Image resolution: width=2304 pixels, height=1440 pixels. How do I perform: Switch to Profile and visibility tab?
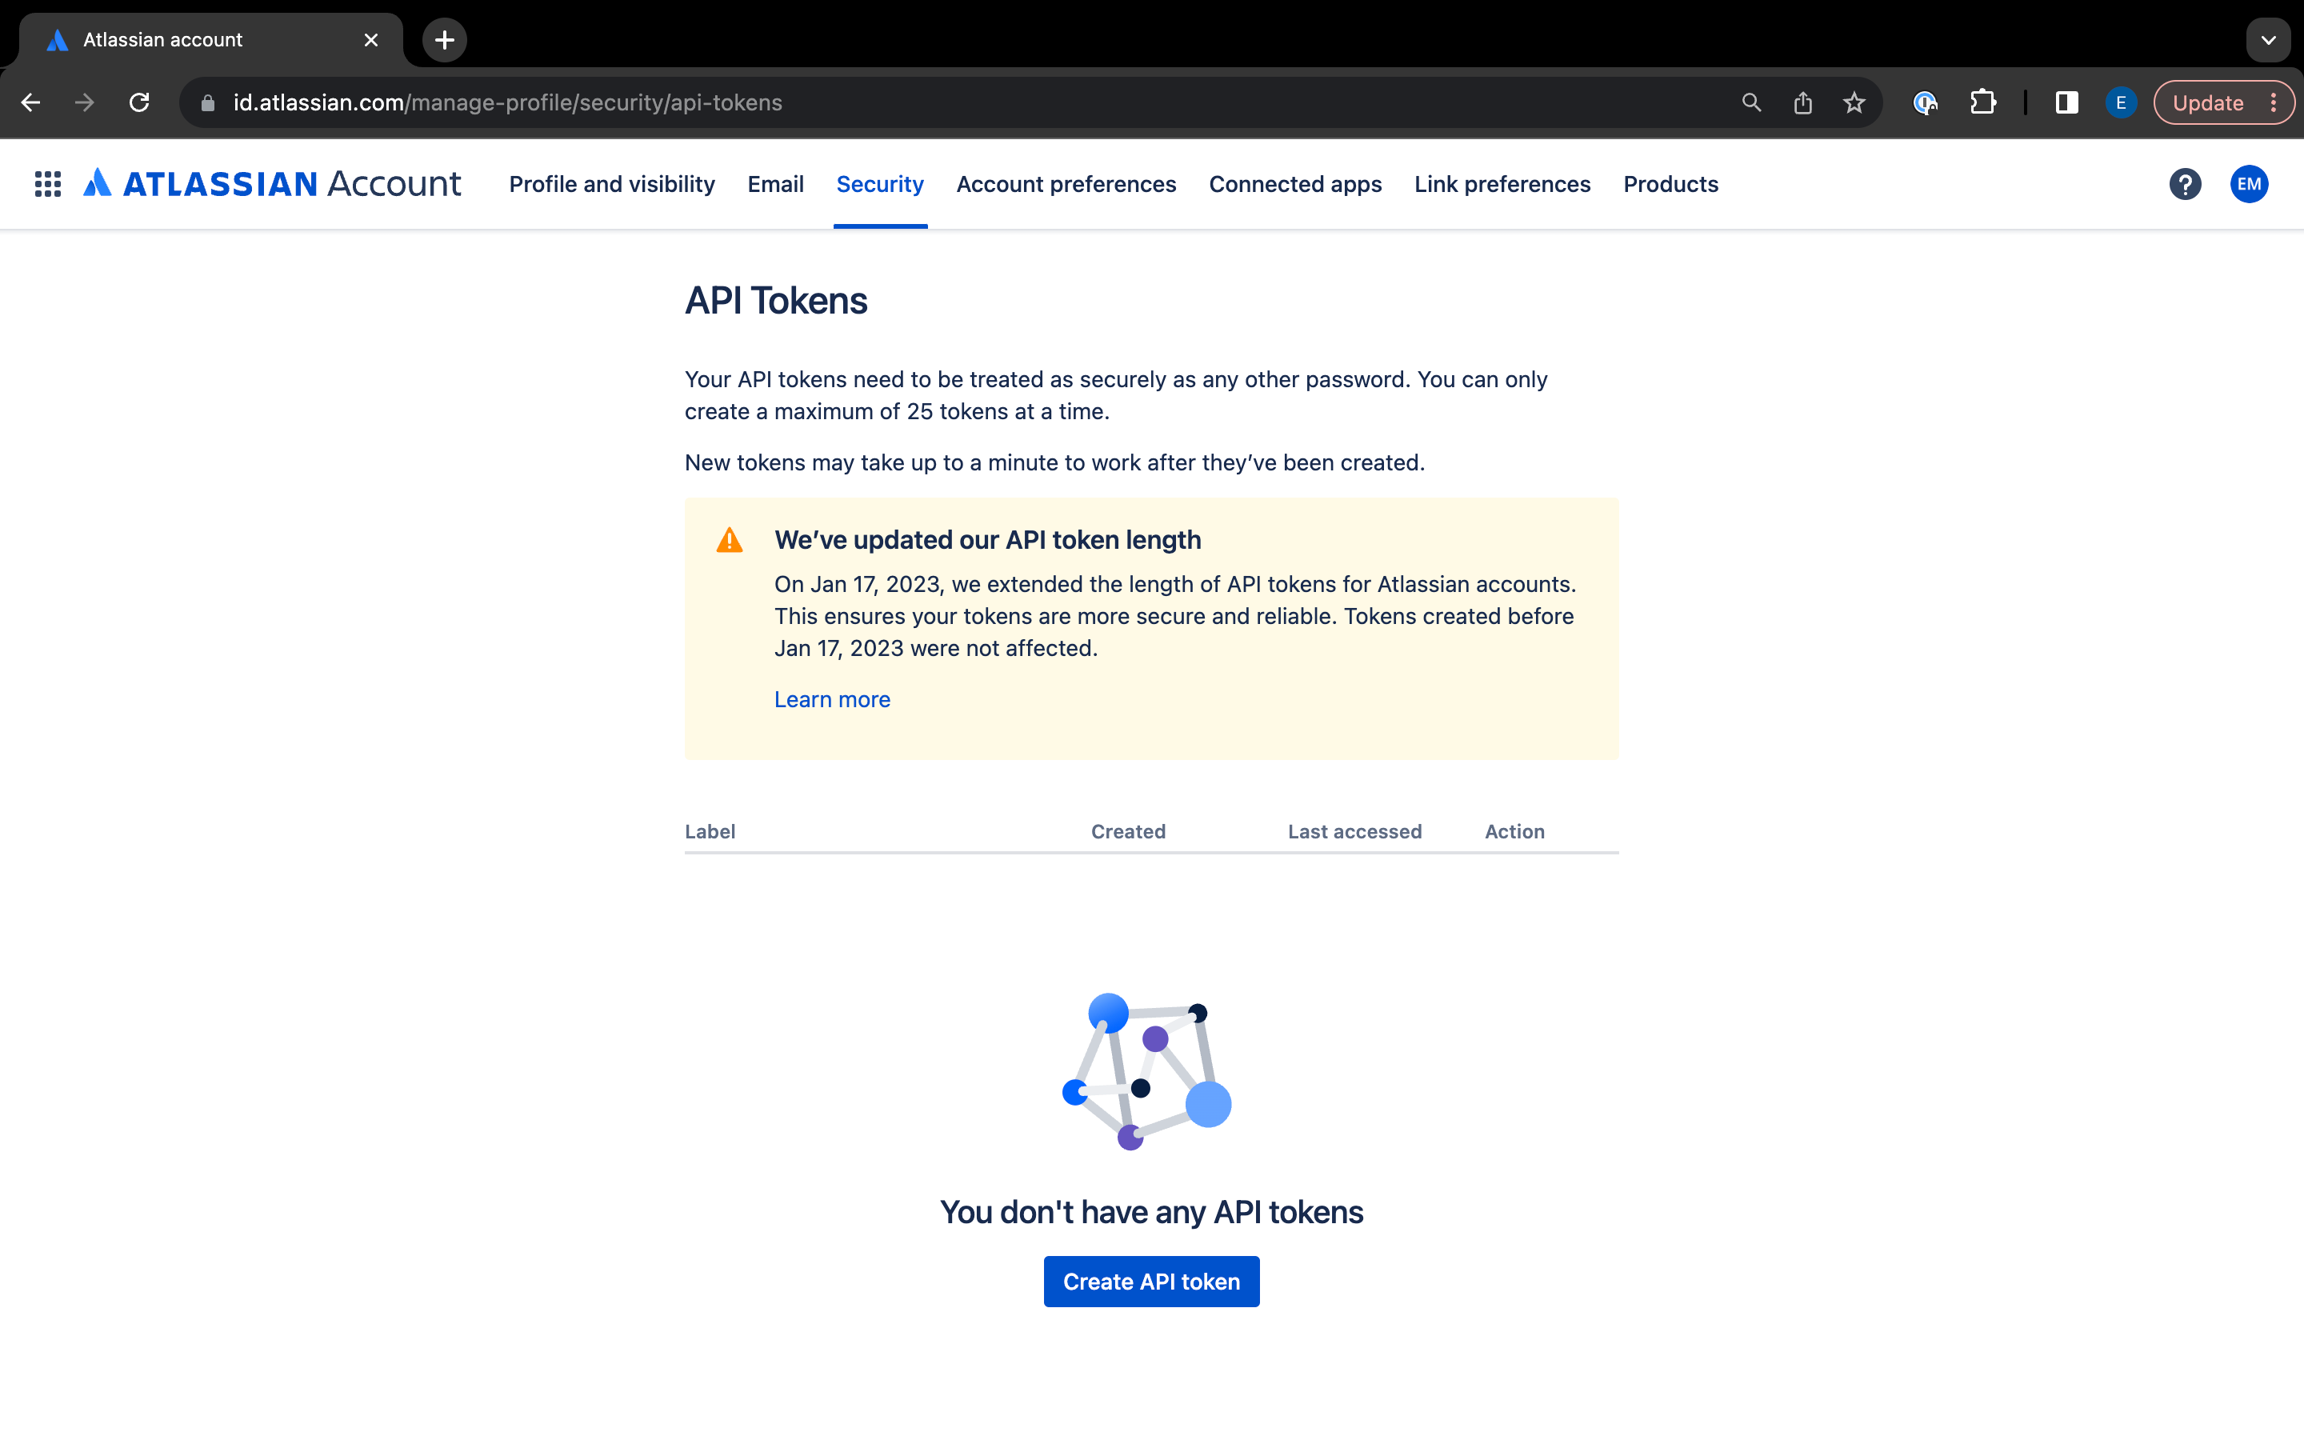pyautogui.click(x=611, y=184)
